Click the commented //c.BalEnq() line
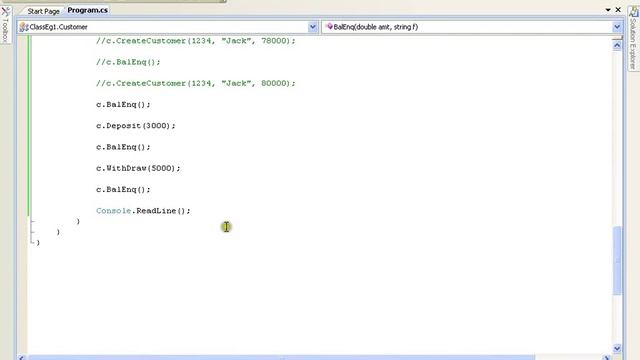 [128, 62]
